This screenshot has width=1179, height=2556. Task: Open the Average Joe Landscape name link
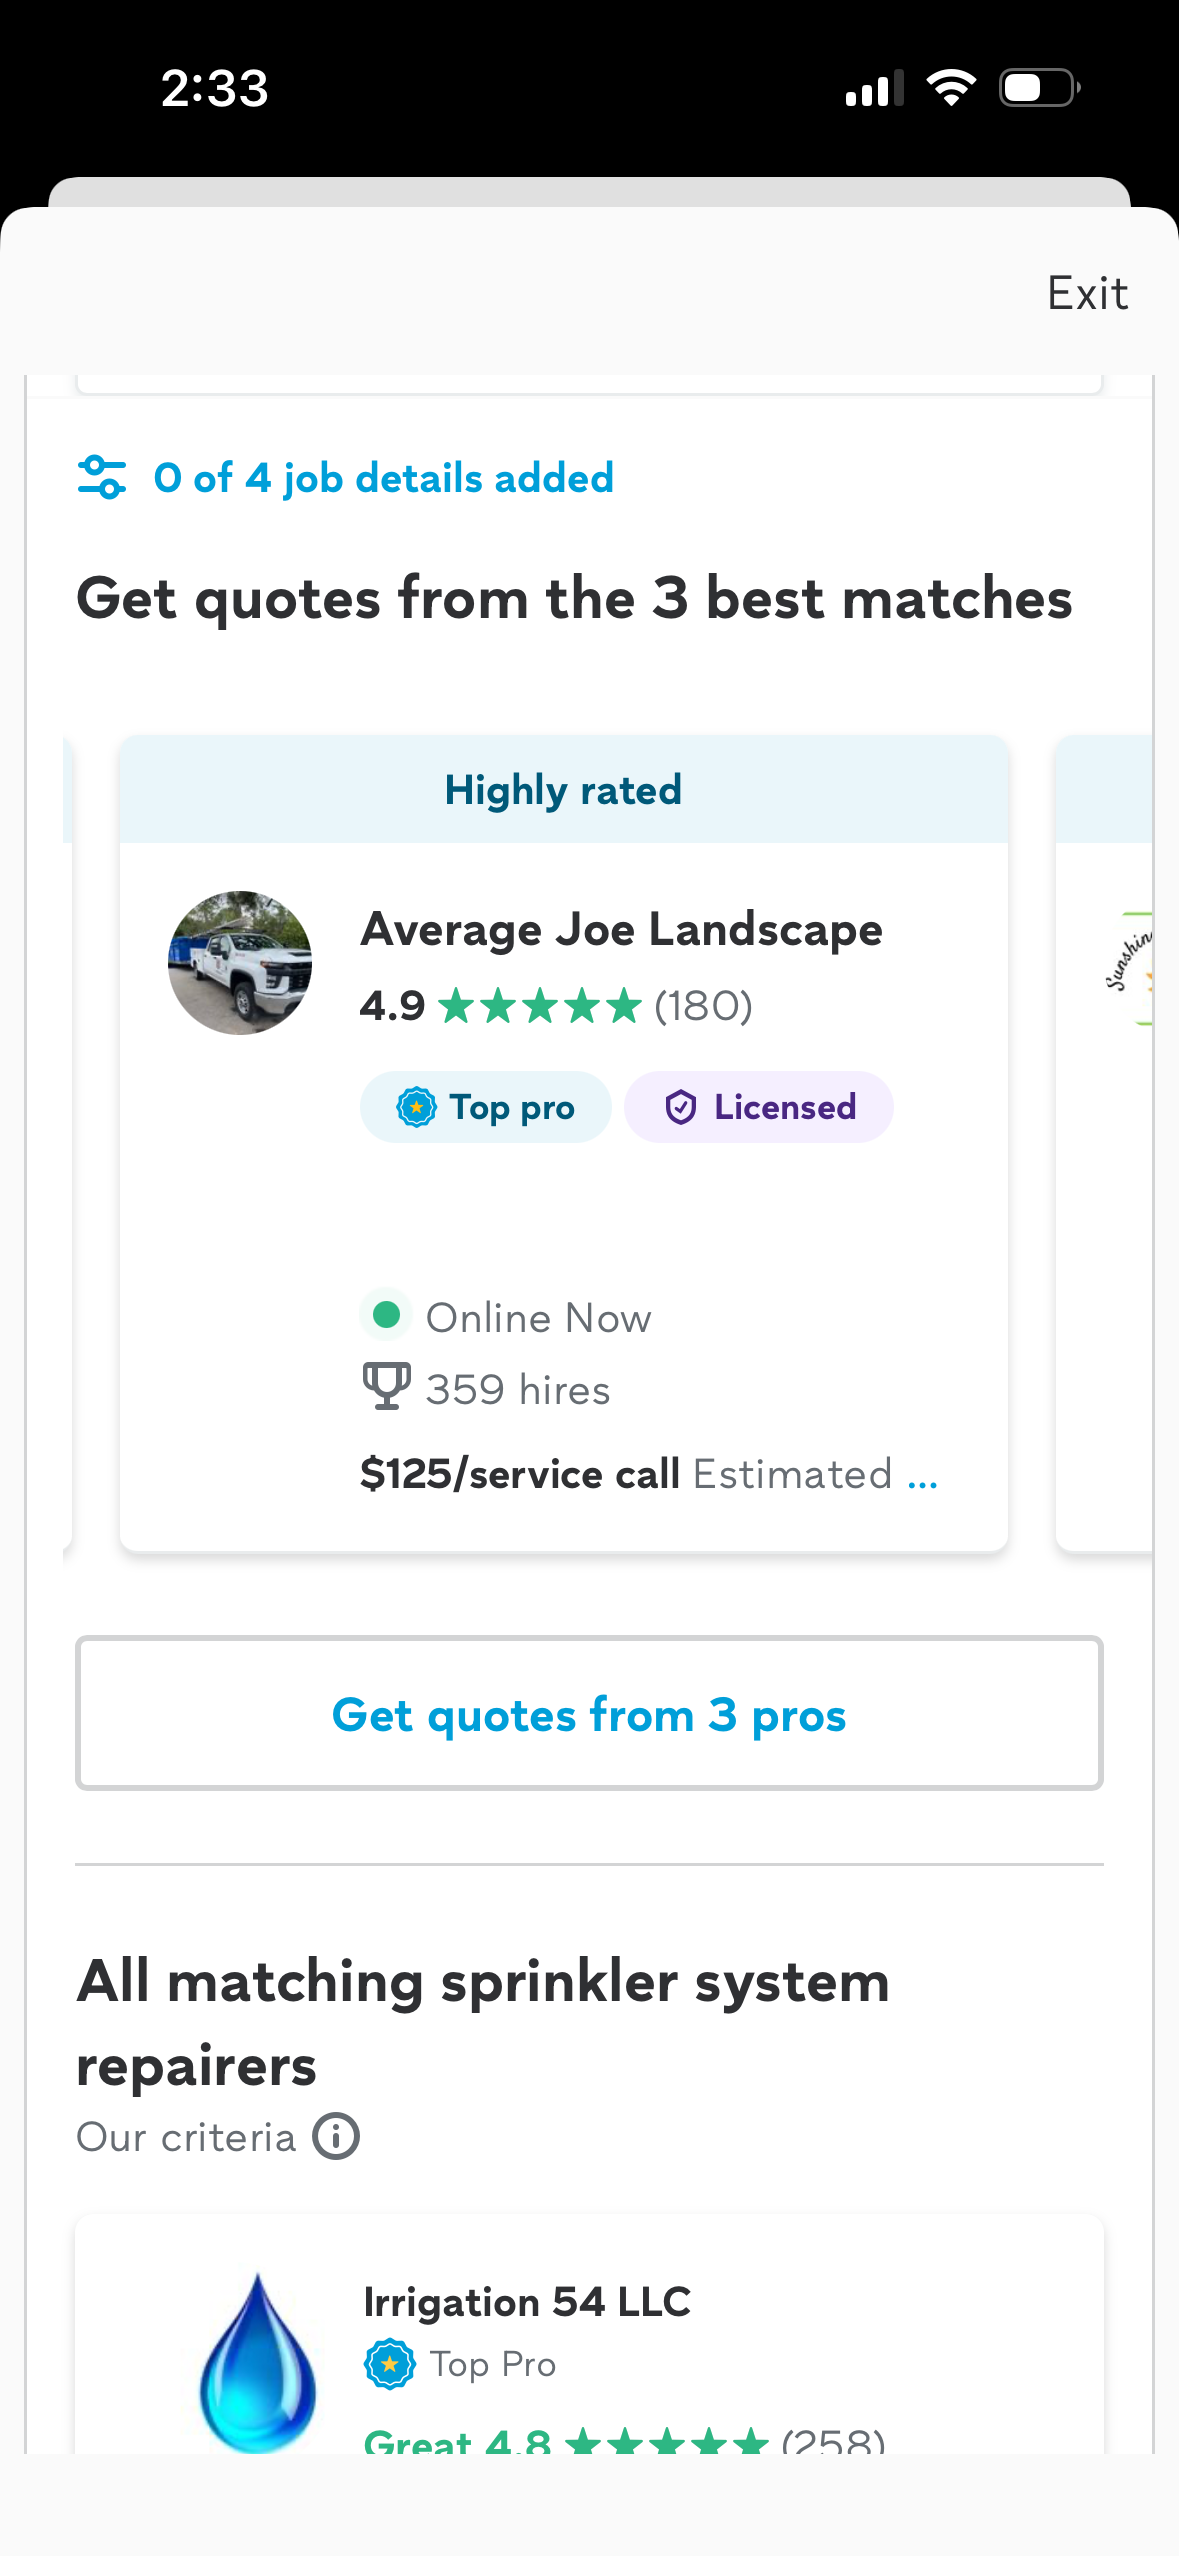click(622, 930)
